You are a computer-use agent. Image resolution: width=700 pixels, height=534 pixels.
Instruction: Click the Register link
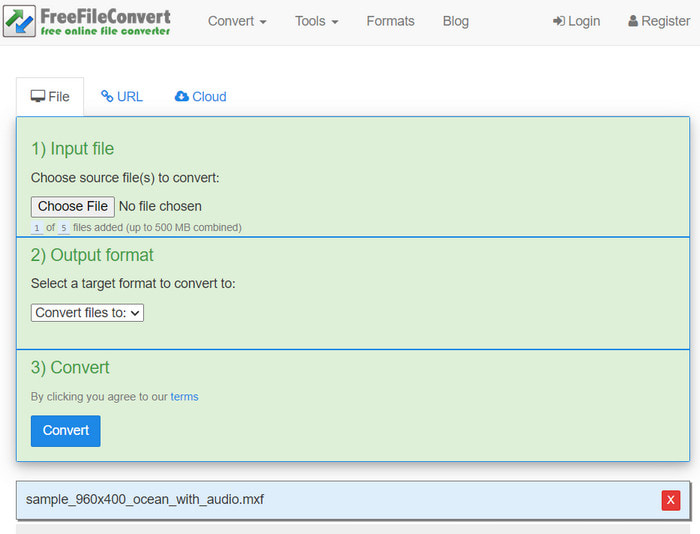pyautogui.click(x=659, y=21)
